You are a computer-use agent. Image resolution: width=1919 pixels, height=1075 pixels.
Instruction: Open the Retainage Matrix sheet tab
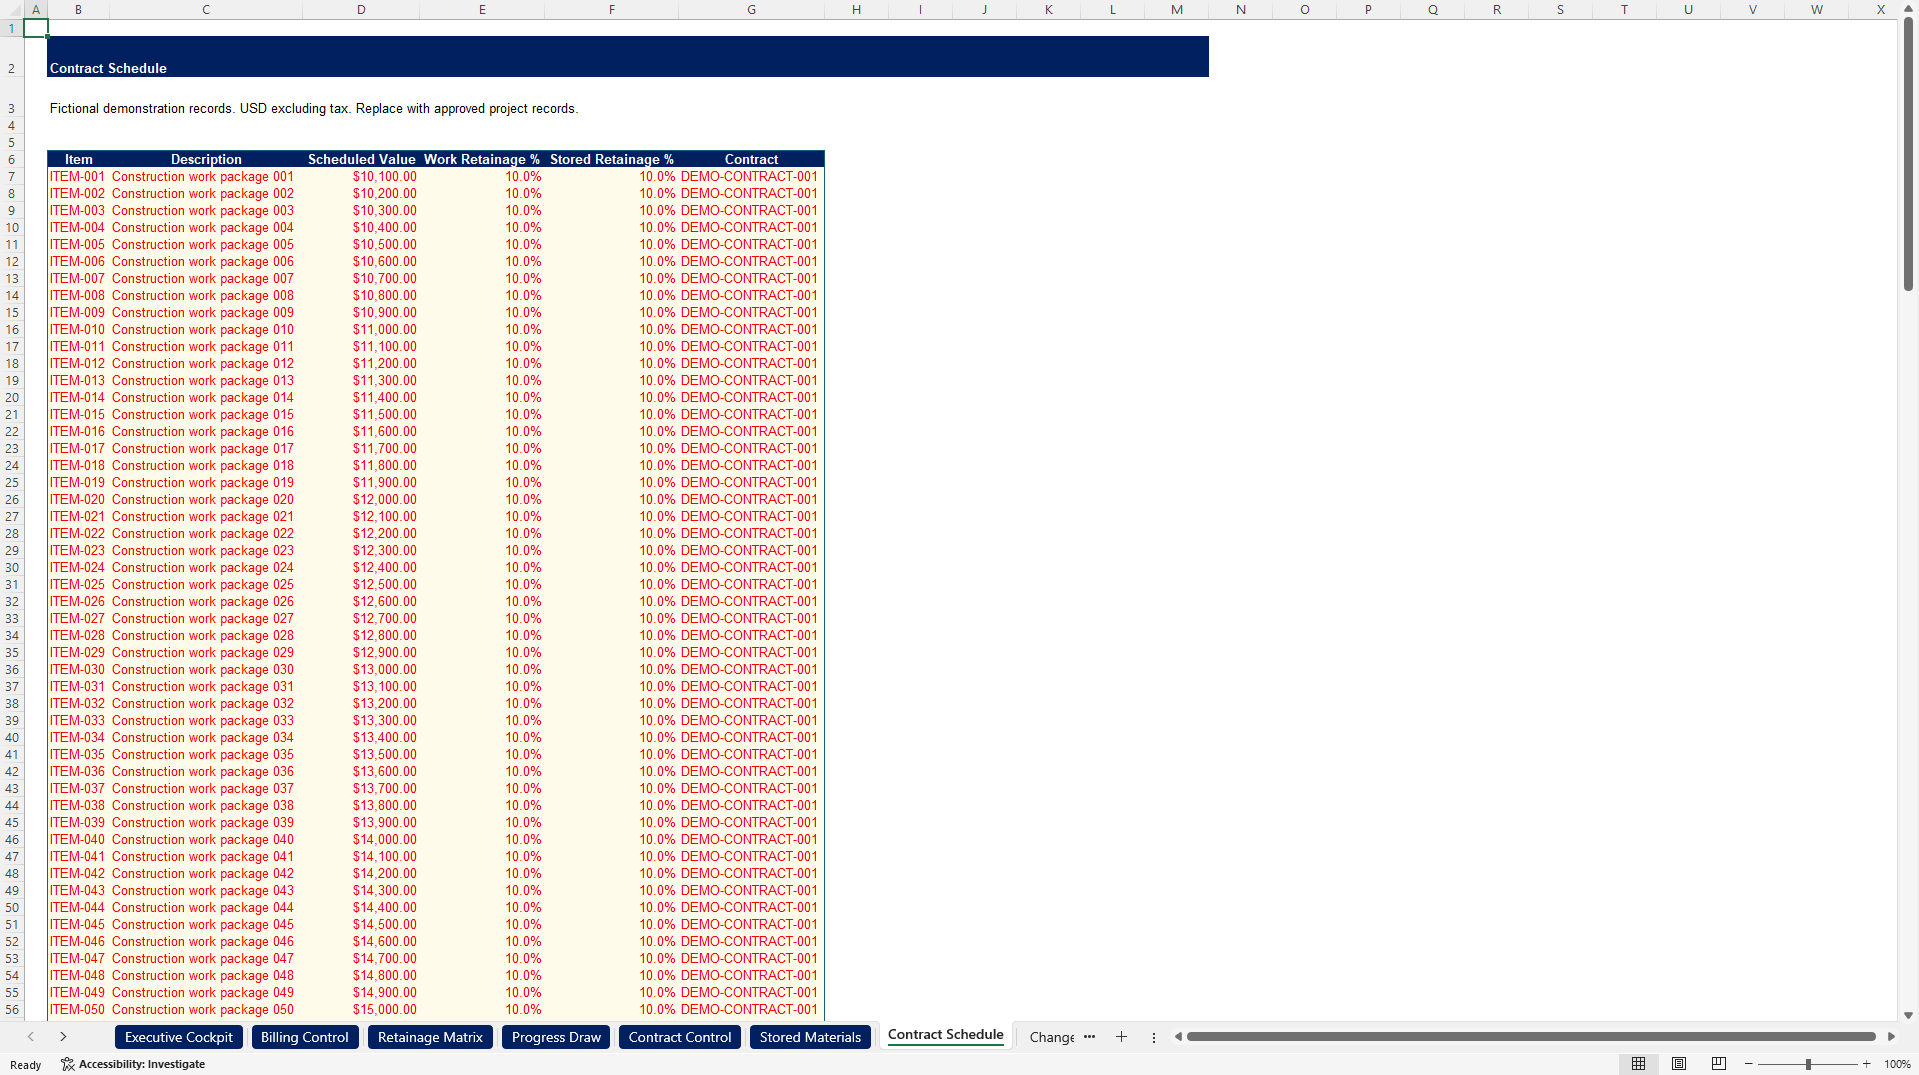click(430, 1037)
